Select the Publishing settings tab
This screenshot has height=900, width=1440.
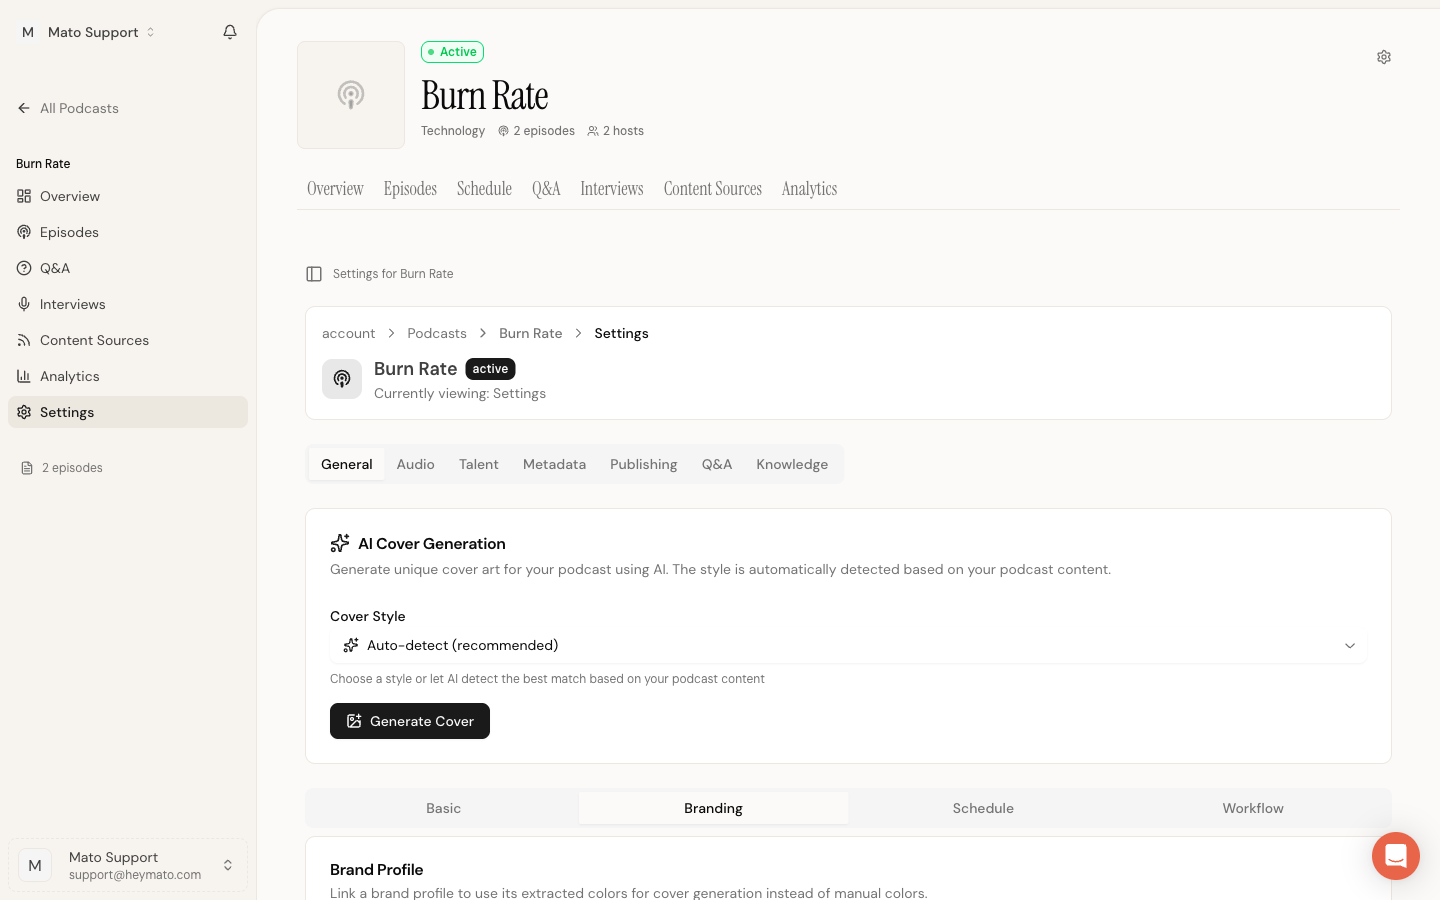[644, 464]
